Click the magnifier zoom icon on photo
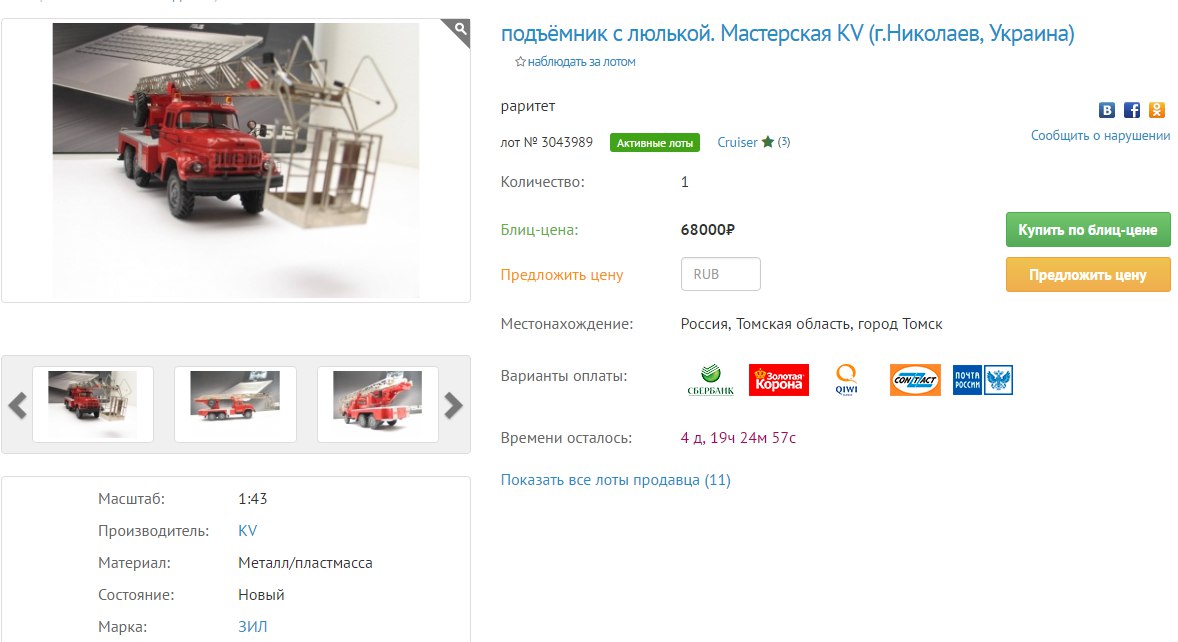This screenshot has width=1178, height=642. point(459,31)
